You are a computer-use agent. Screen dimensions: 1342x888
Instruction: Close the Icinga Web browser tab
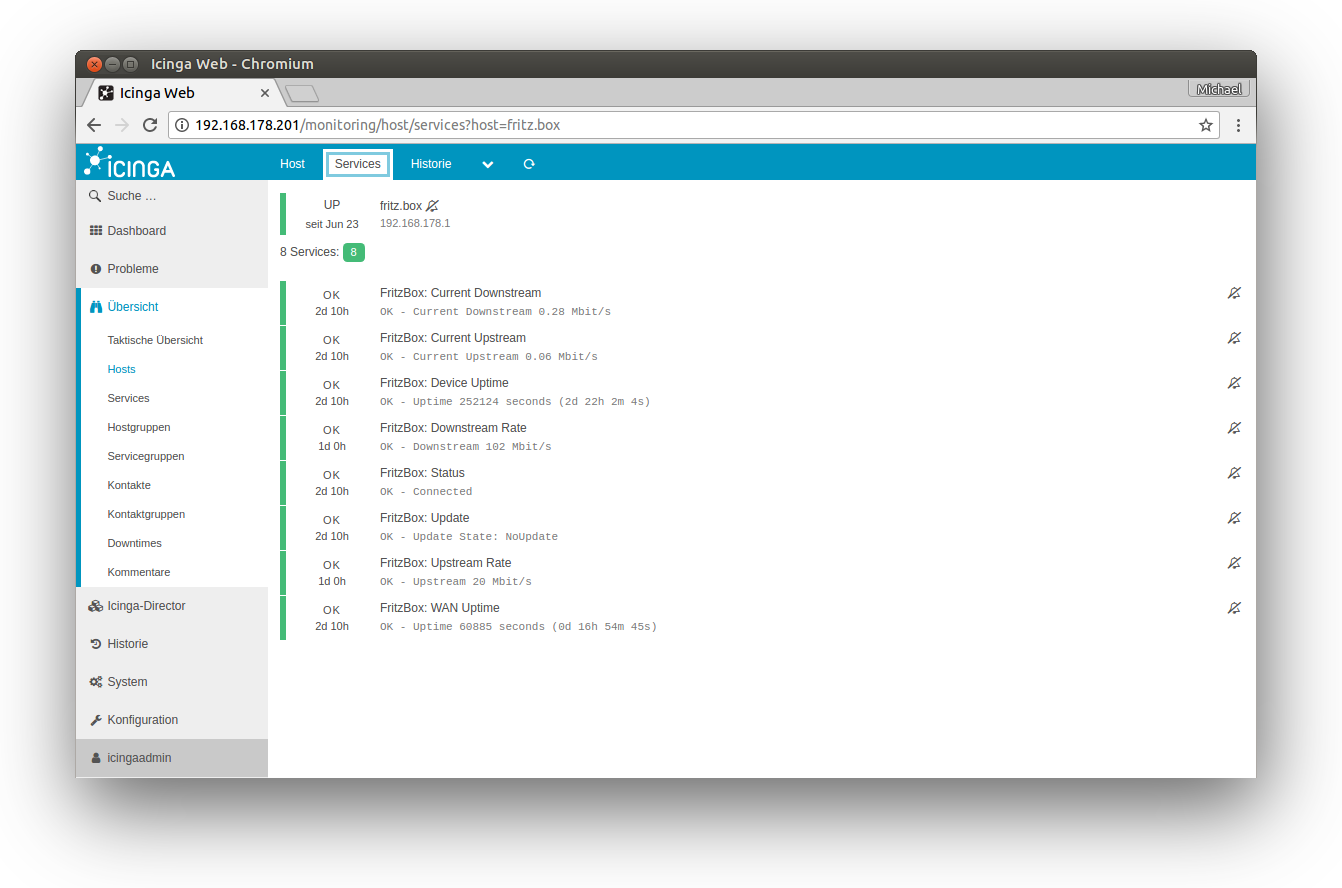pyautogui.click(x=265, y=93)
